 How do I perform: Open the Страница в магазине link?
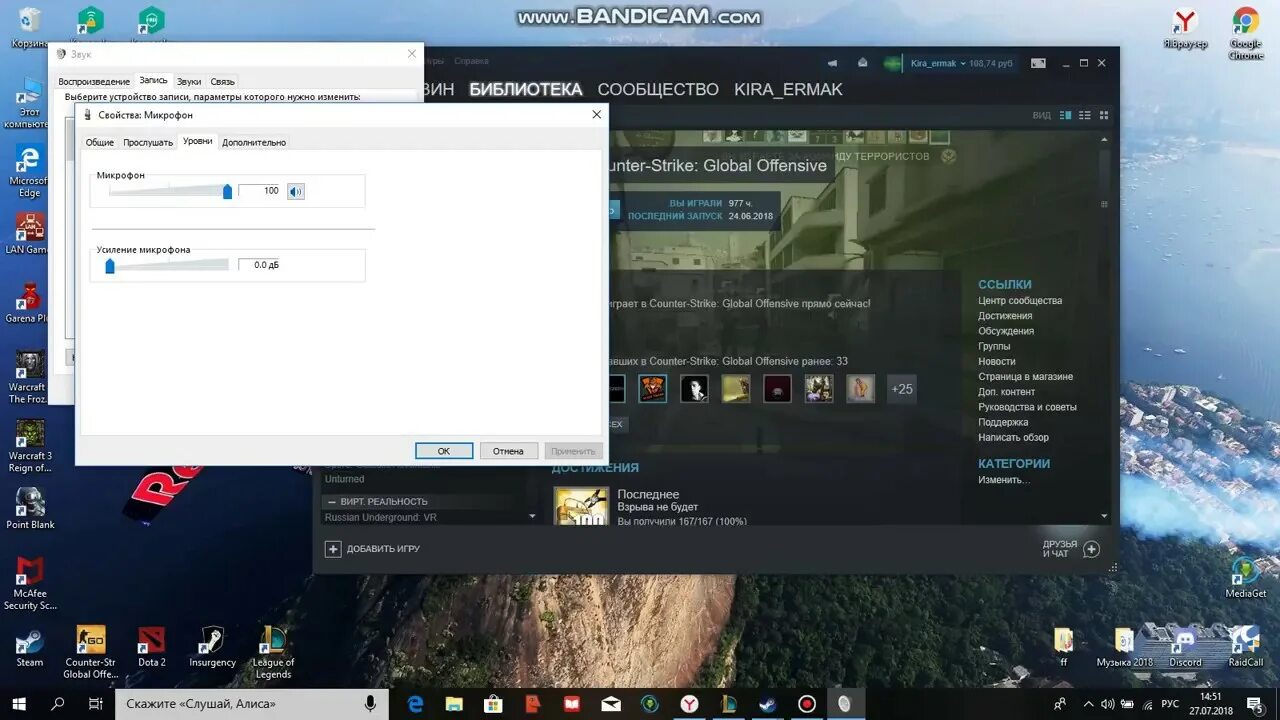(x=1025, y=377)
